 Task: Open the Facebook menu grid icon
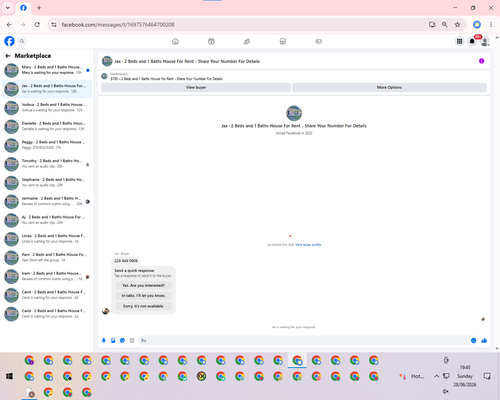point(459,41)
